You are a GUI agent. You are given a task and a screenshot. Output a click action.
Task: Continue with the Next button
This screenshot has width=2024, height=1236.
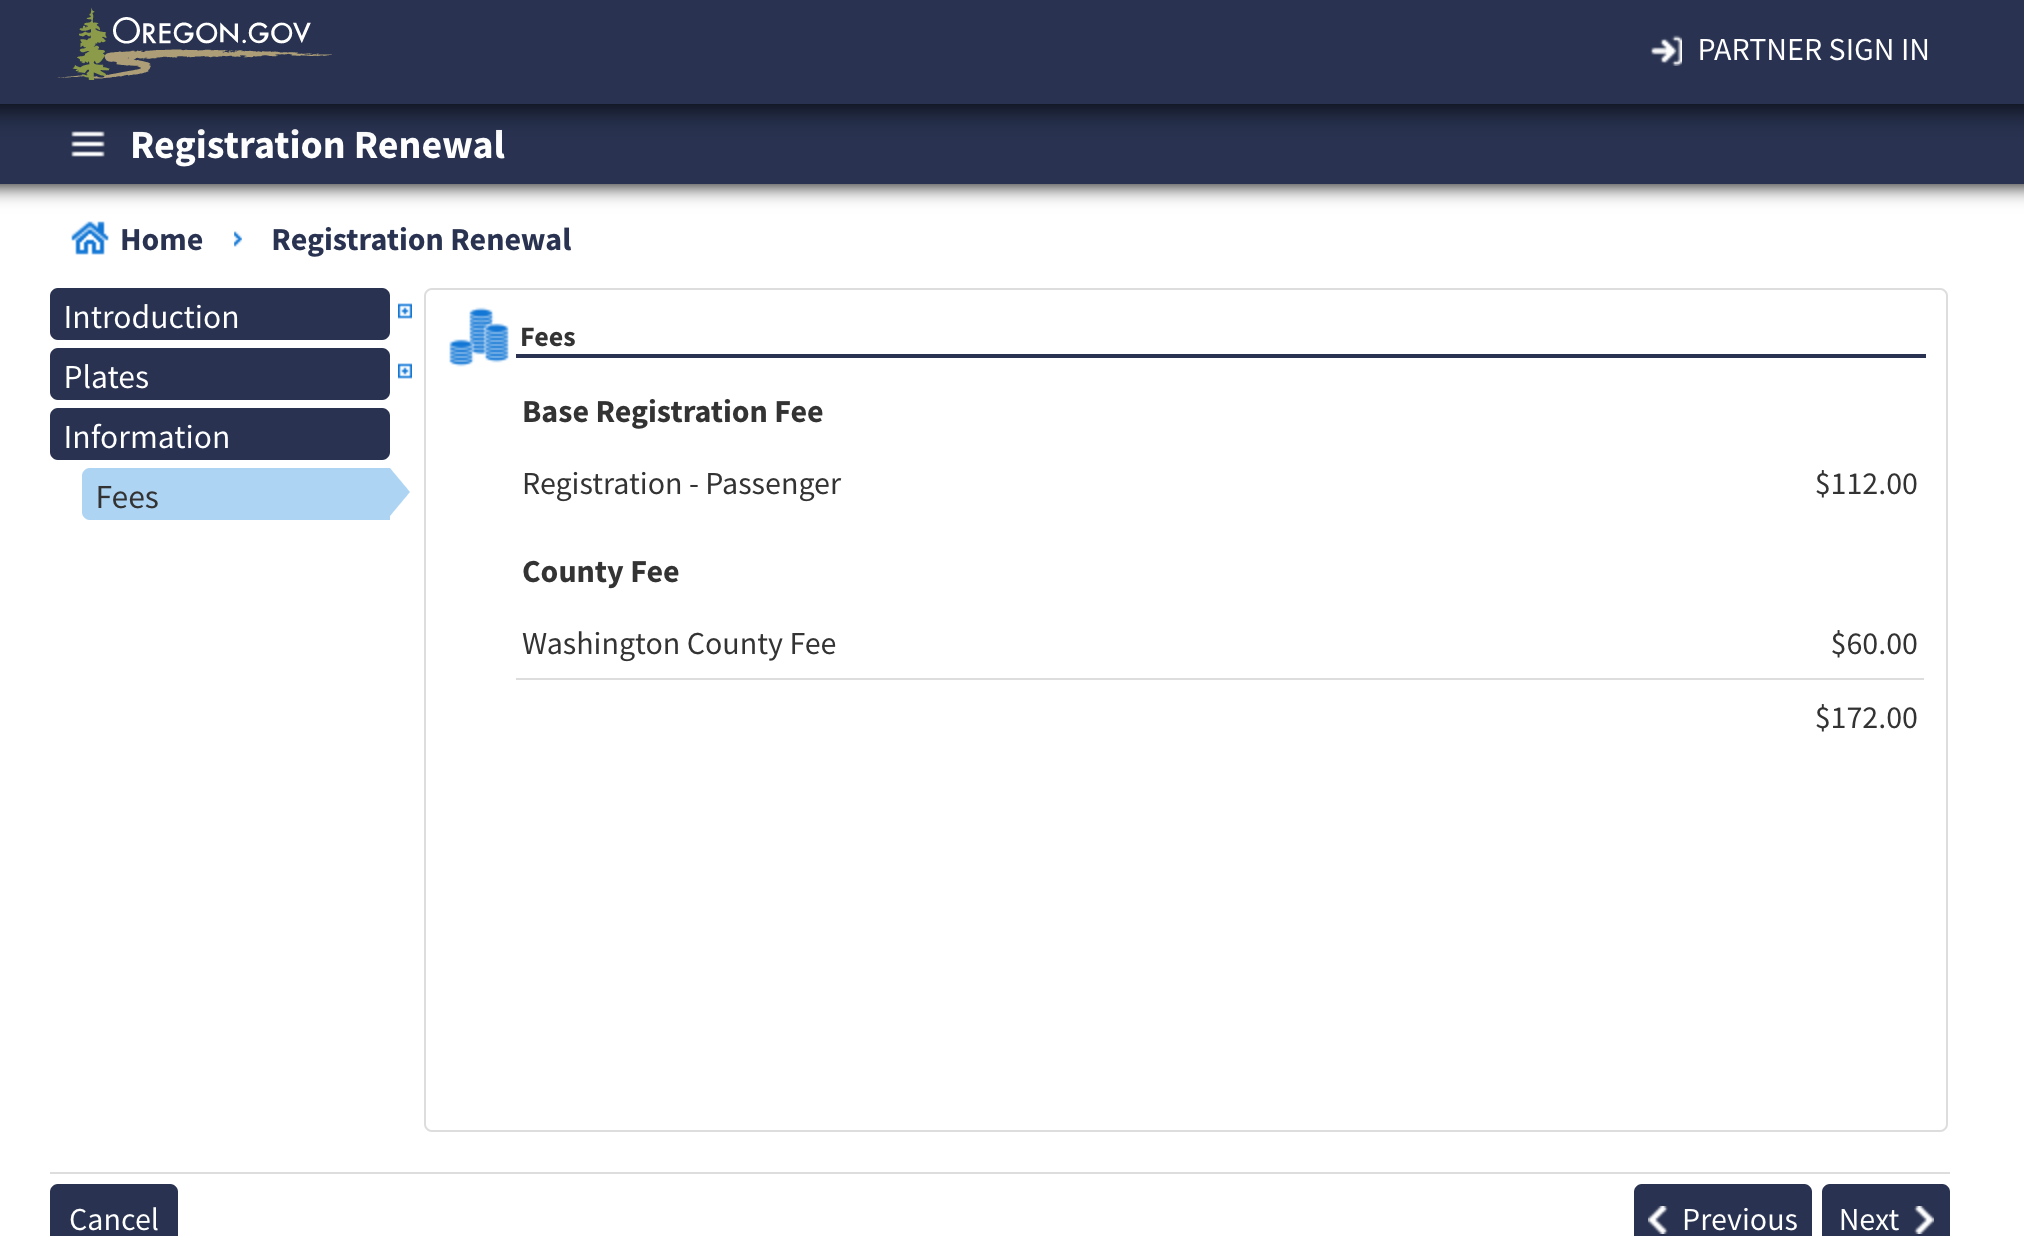[1885, 1217]
